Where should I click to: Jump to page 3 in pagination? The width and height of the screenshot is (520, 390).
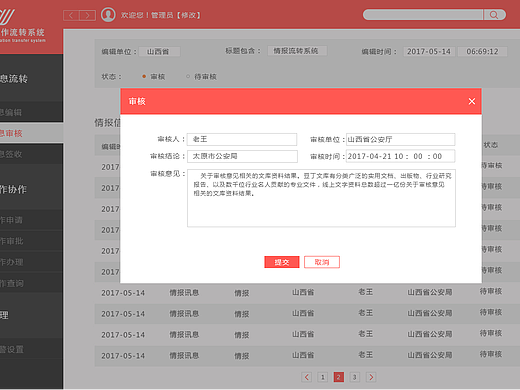pyautogui.click(x=355, y=377)
